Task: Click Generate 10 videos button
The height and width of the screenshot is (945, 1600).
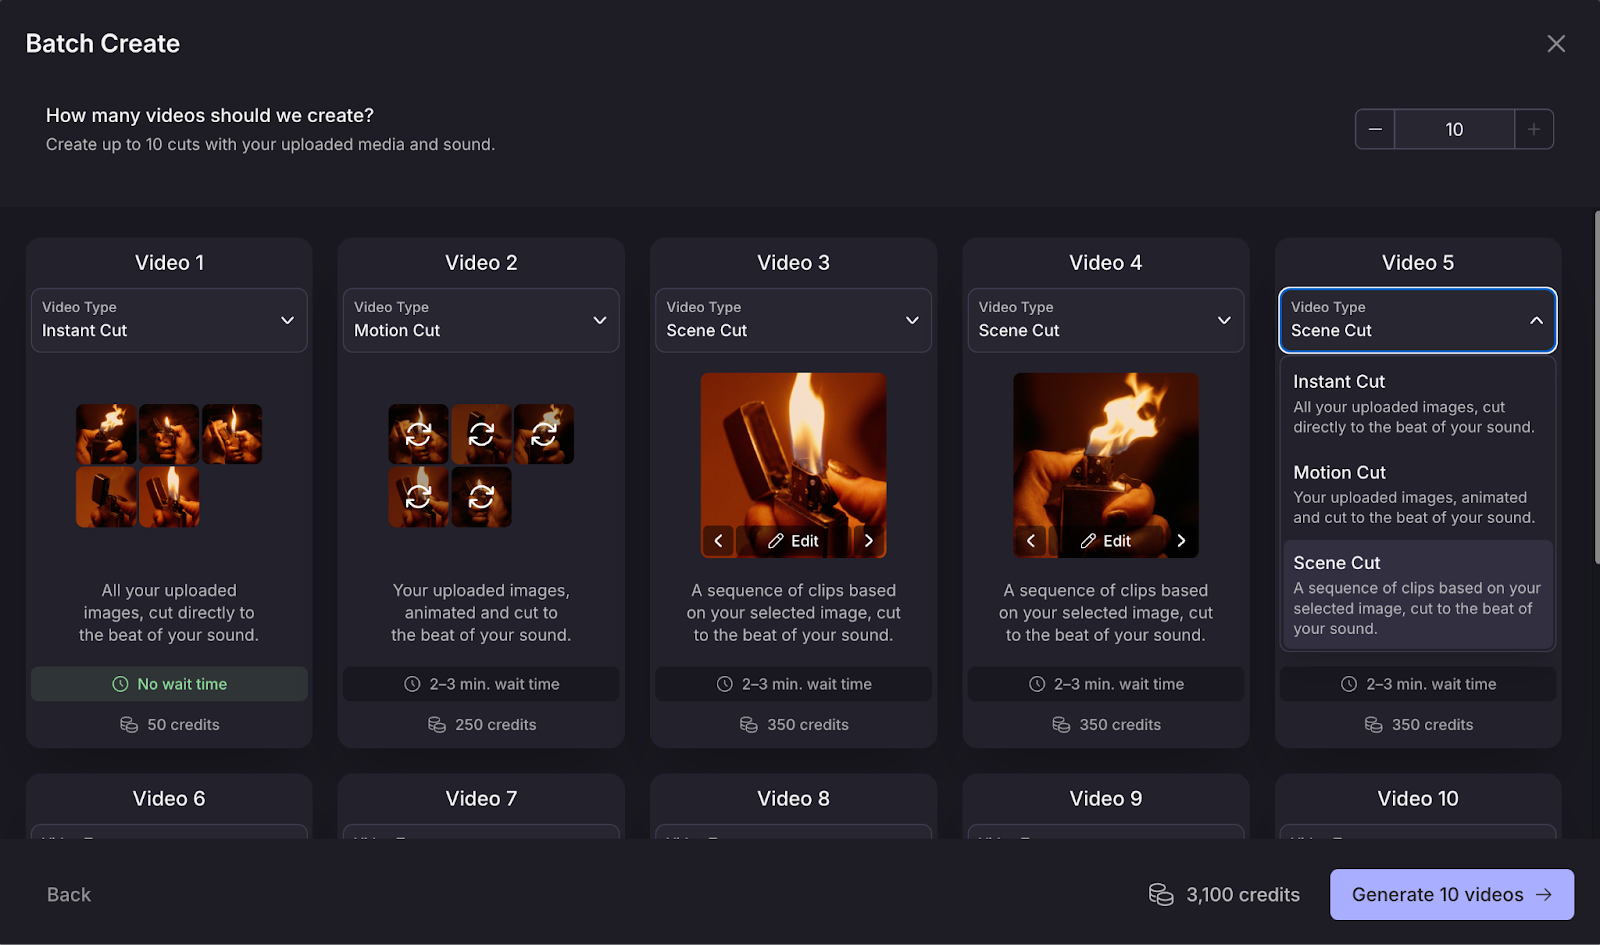Action: [1452, 895]
